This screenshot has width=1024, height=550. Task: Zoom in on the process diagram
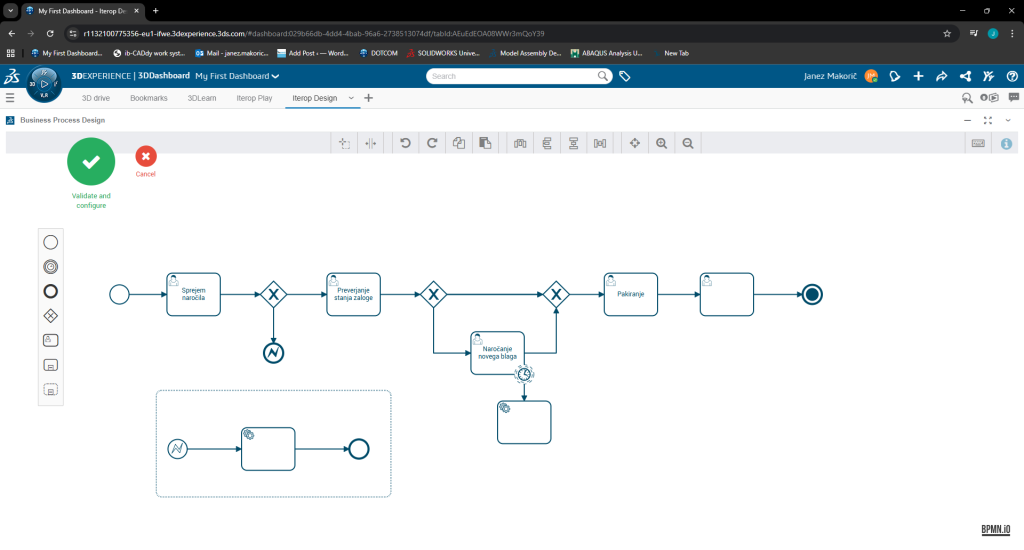pos(661,144)
